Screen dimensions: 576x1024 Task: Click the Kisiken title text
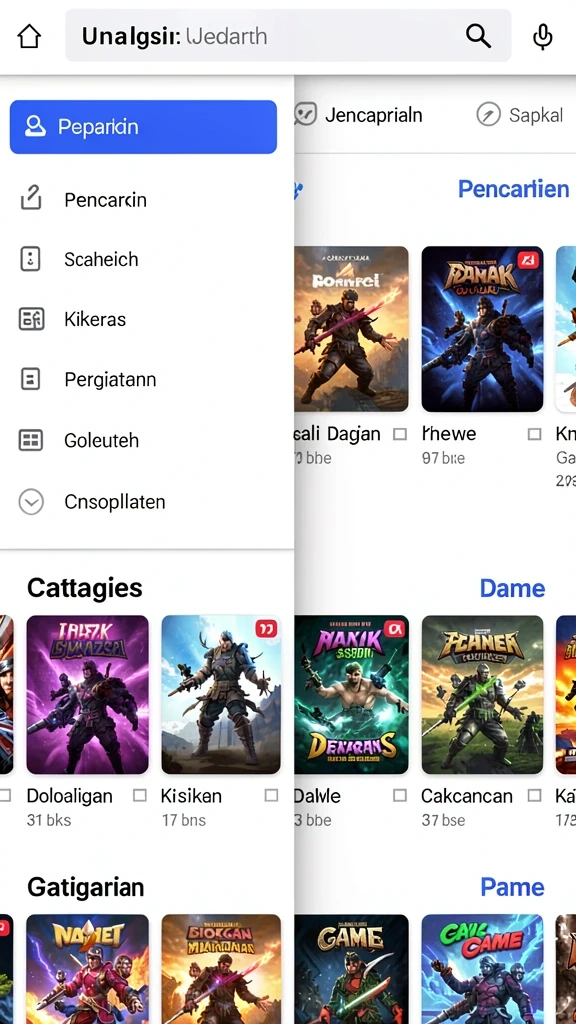pyautogui.click(x=191, y=796)
